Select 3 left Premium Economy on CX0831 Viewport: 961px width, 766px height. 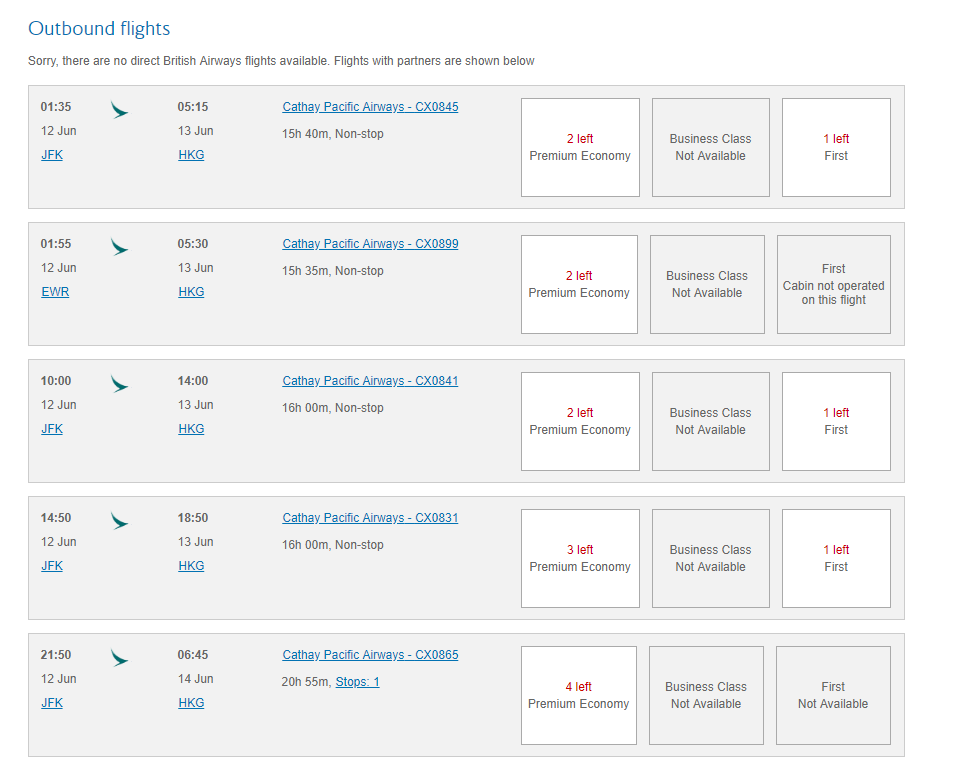[x=580, y=558]
